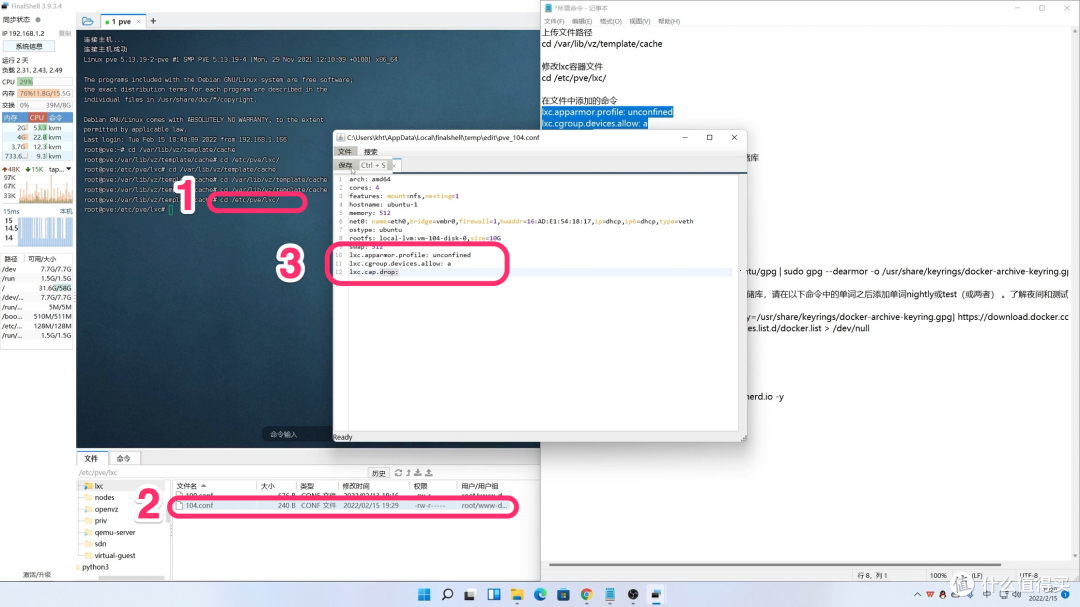Click the folder connection manager icon top left
Viewport: 1080px width, 607px height.
pyautogui.click(x=88, y=21)
